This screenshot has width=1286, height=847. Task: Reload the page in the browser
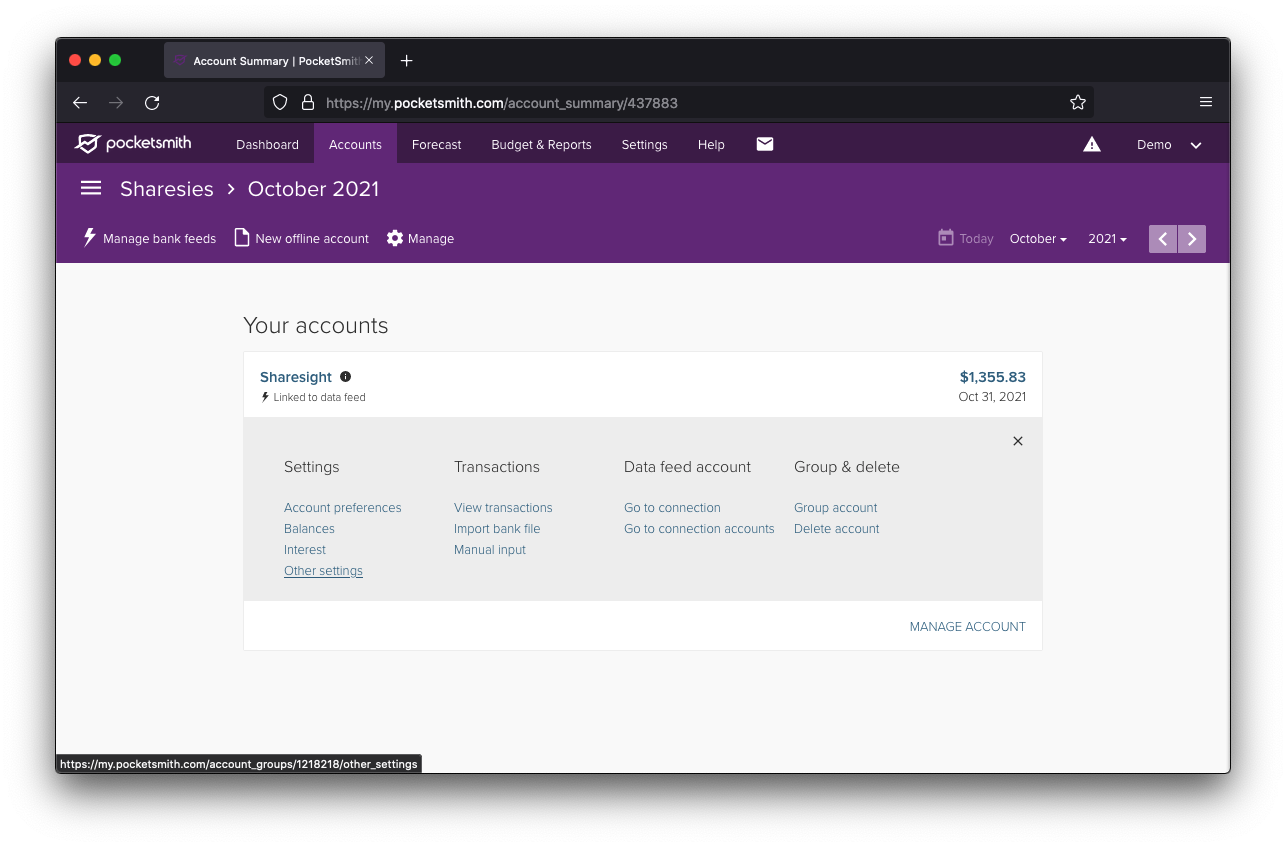pyautogui.click(x=152, y=102)
